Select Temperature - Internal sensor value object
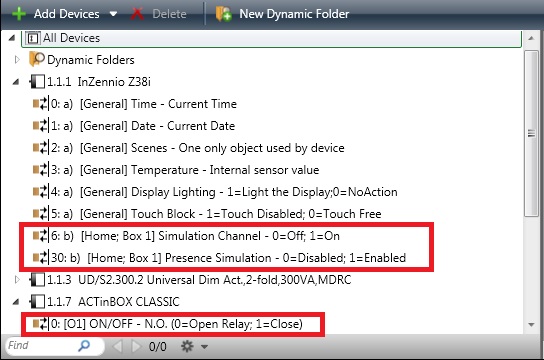Viewport: 544px width, 360px height. [x=185, y=170]
